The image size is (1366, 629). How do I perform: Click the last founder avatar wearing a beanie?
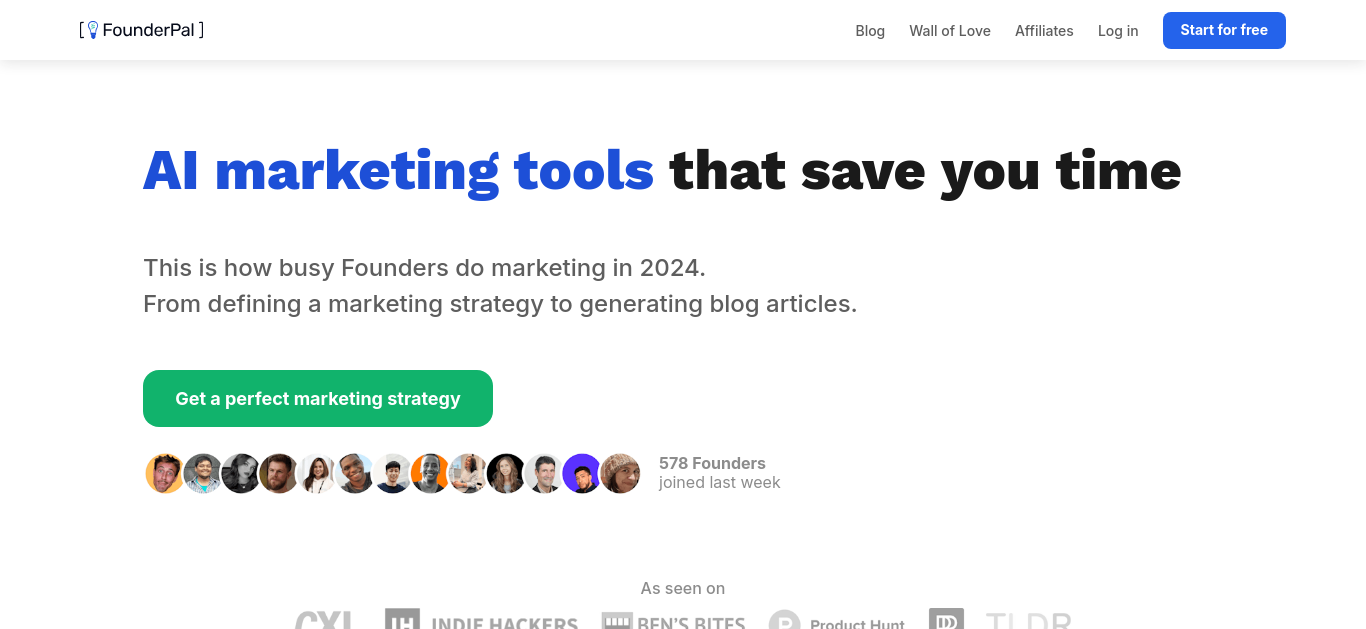[620, 473]
